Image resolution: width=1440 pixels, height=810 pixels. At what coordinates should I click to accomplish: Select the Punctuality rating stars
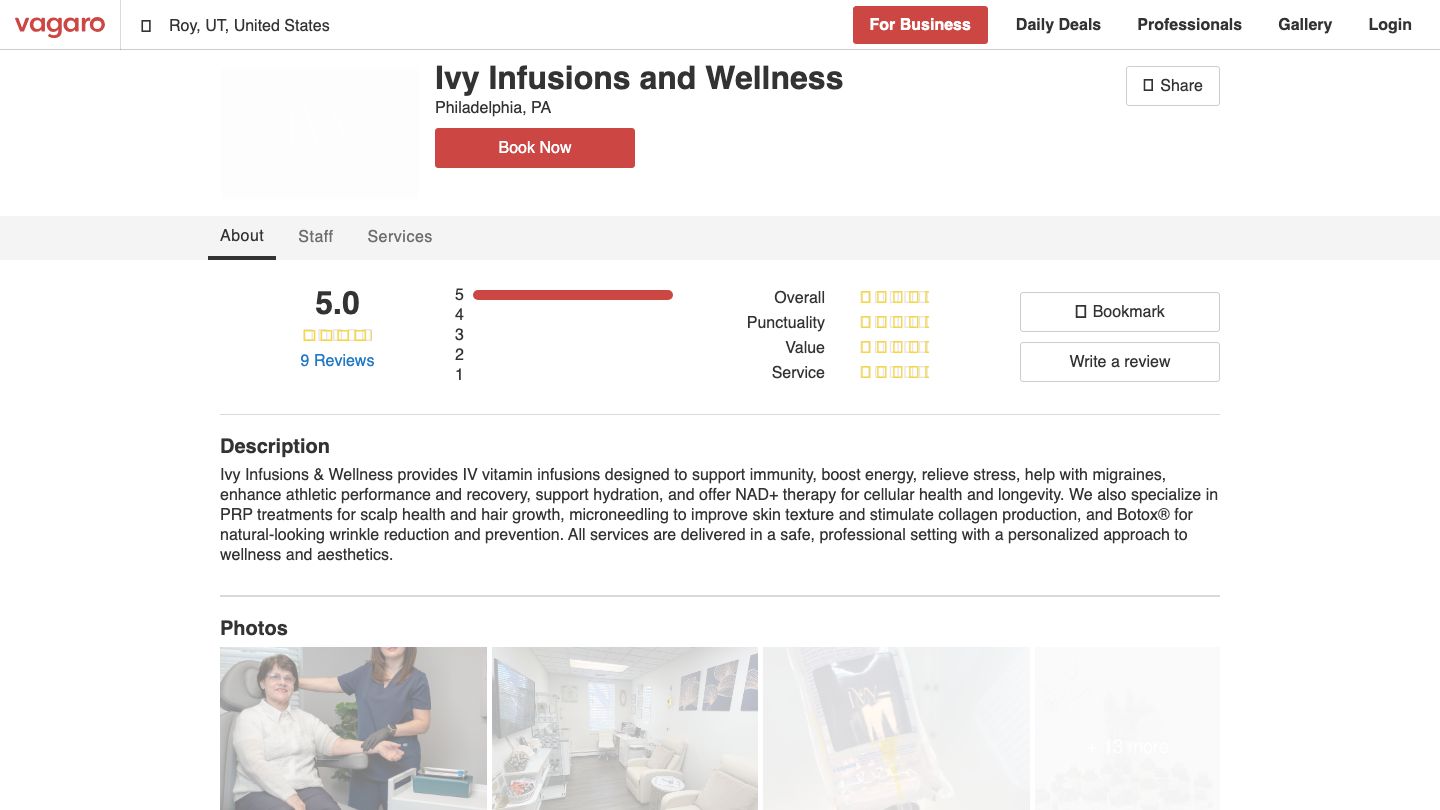point(894,322)
